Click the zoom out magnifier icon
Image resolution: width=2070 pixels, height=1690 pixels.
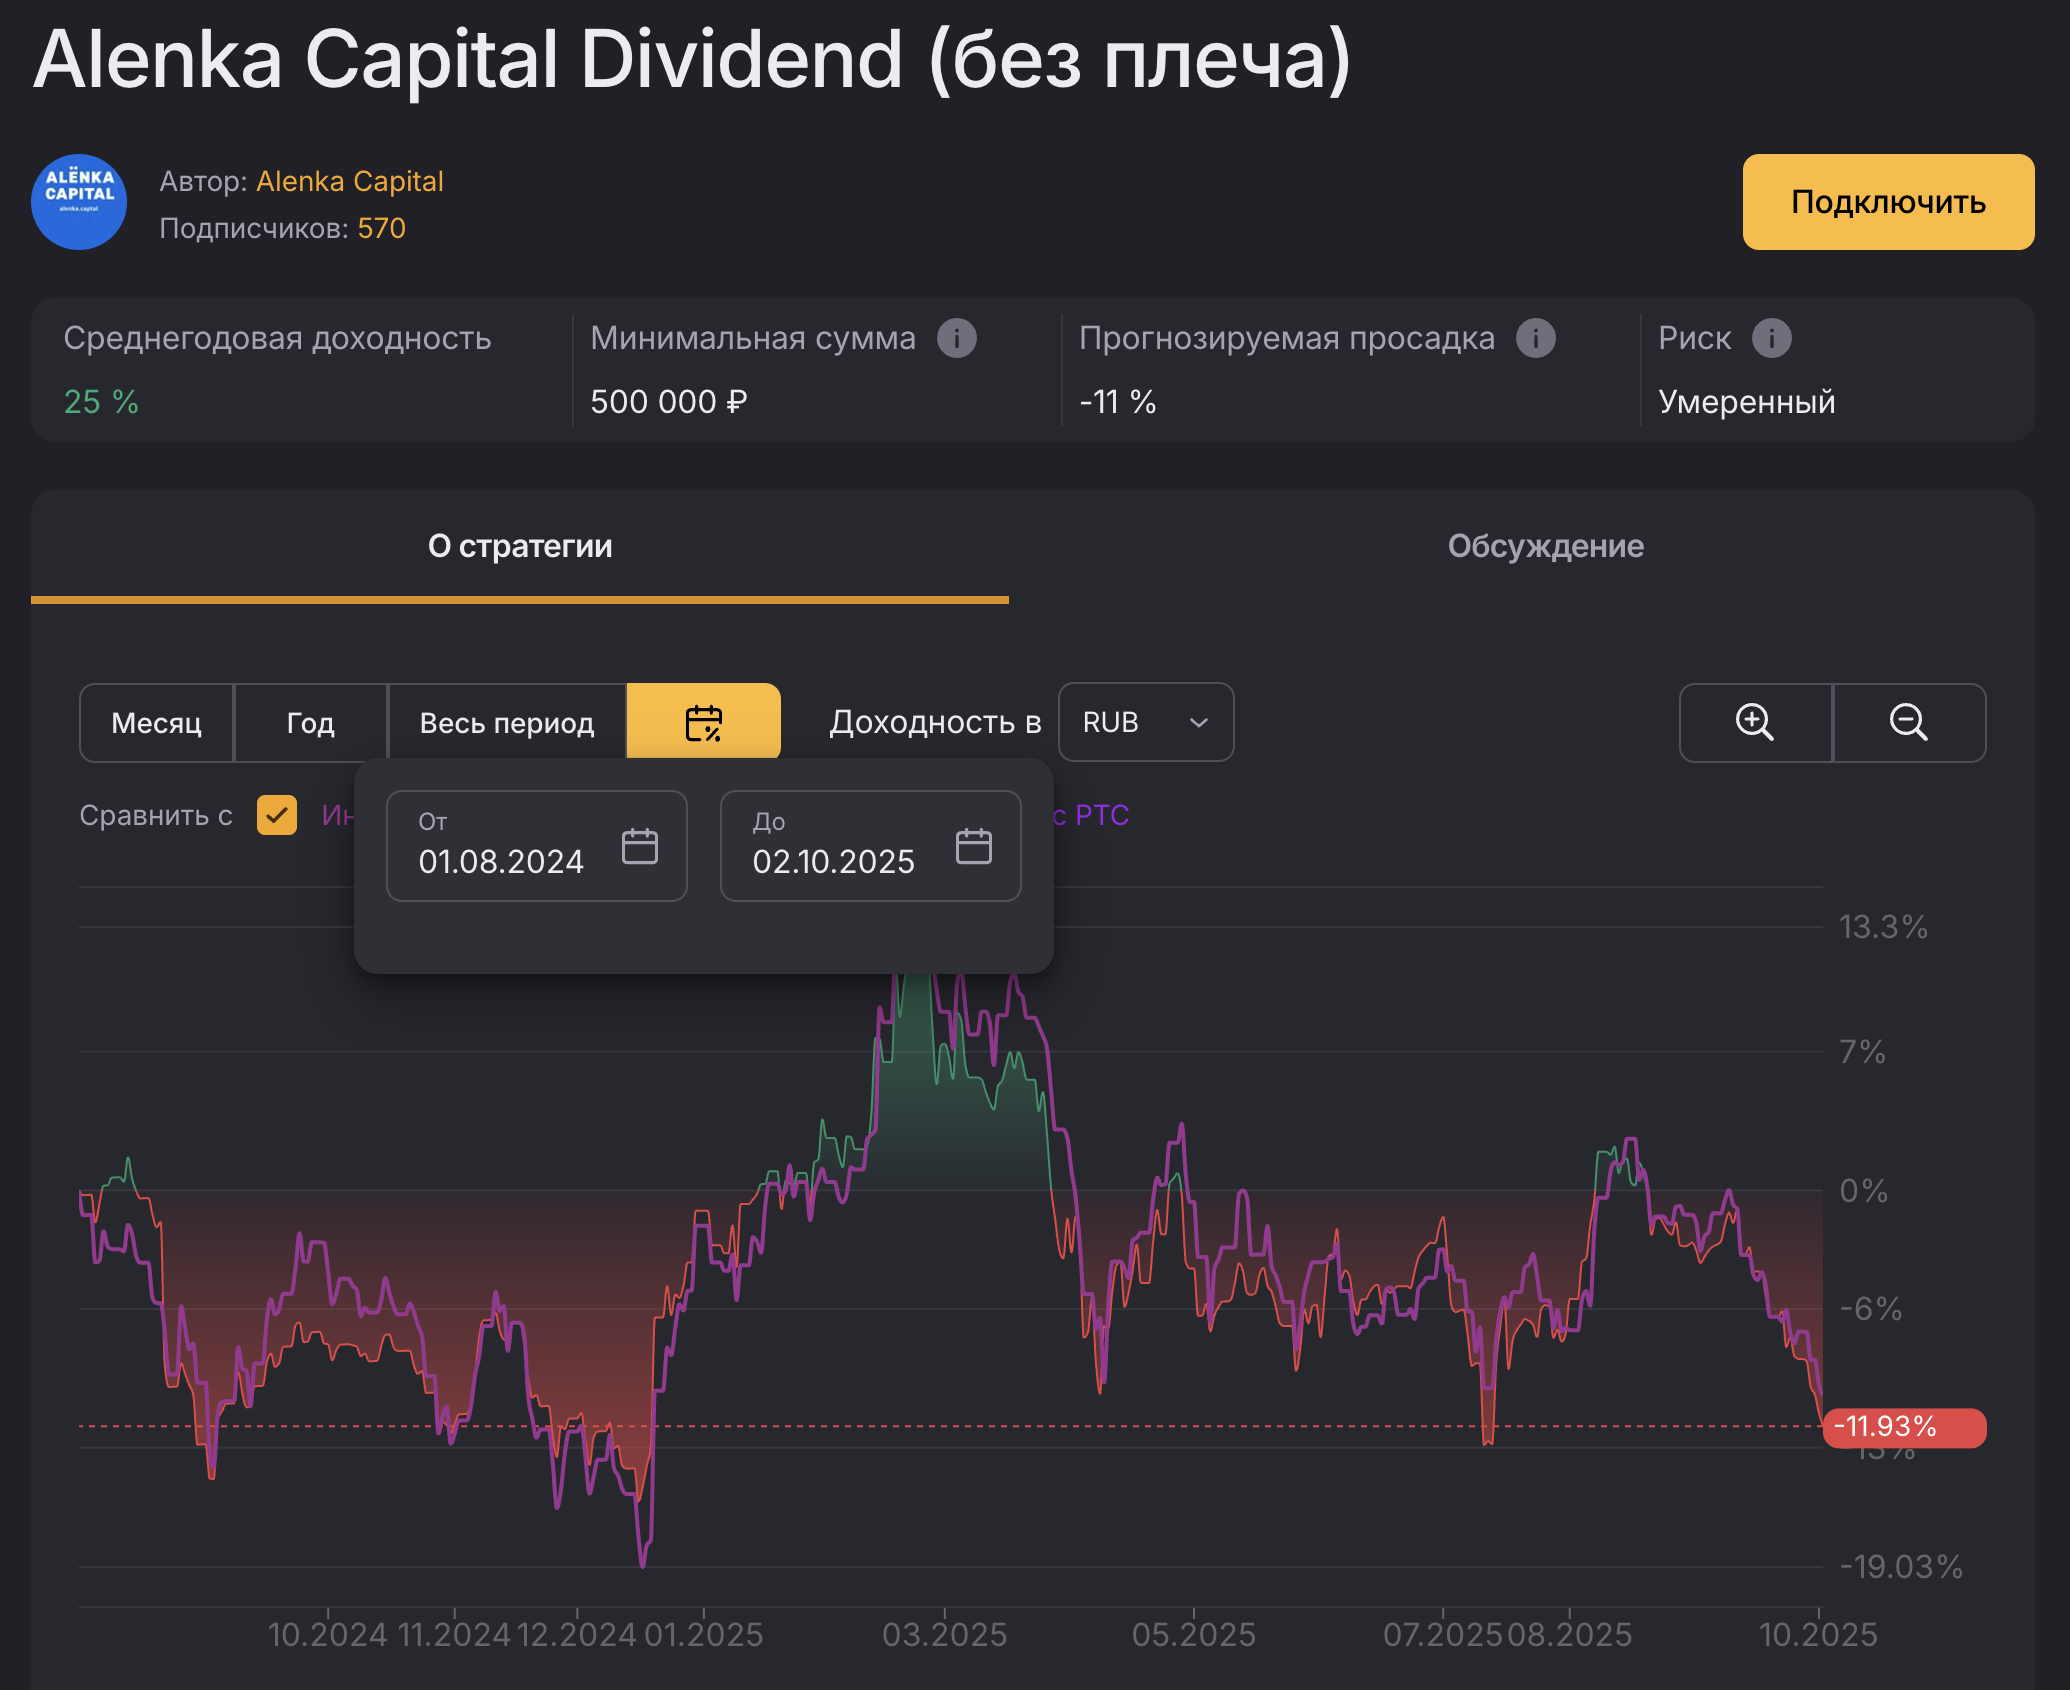click(1908, 722)
